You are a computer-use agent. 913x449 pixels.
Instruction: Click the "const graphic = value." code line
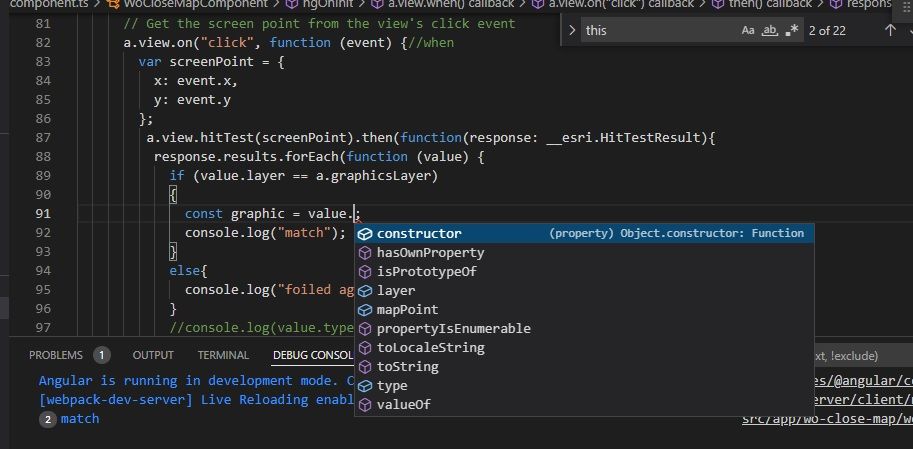point(273,214)
